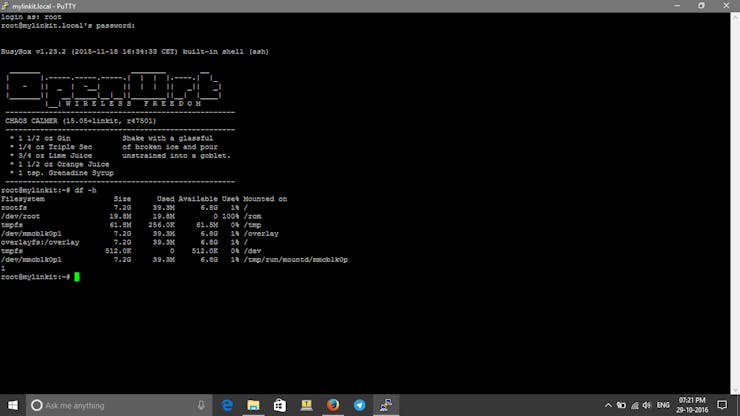Click the terminal vertical scrollbar
The image size is (740, 416).
[735, 204]
